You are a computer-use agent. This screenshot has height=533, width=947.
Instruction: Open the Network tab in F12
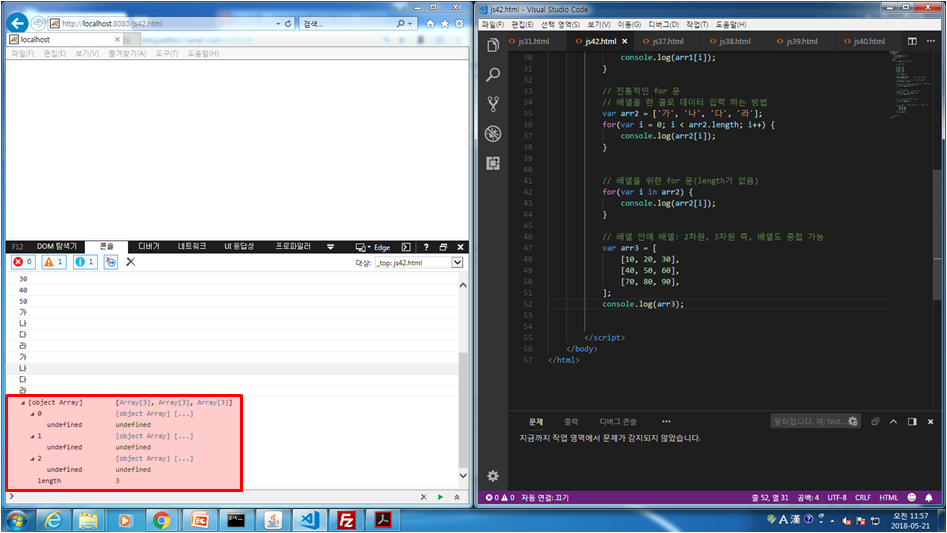coord(192,246)
